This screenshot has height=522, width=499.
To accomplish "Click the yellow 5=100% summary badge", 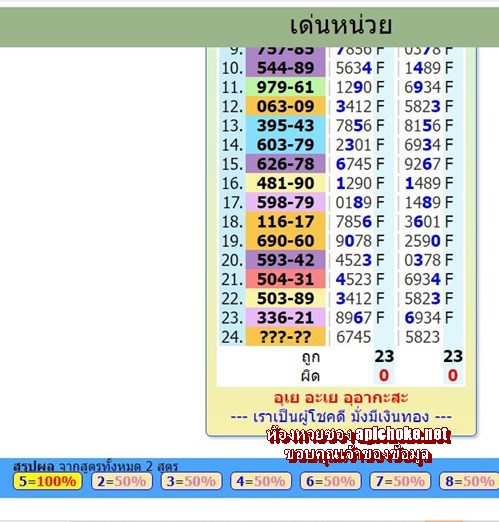I will (47, 481).
